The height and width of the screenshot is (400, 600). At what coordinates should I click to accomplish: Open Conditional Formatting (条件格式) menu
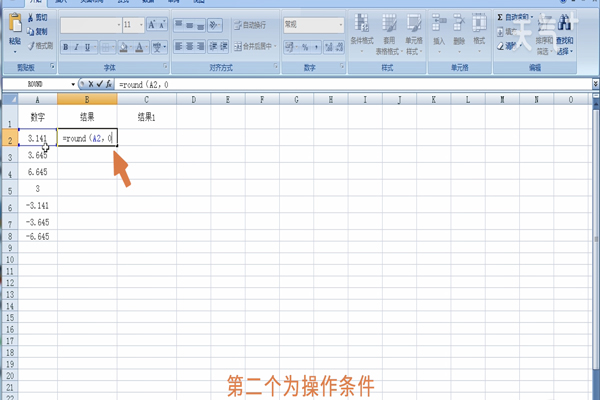click(362, 33)
